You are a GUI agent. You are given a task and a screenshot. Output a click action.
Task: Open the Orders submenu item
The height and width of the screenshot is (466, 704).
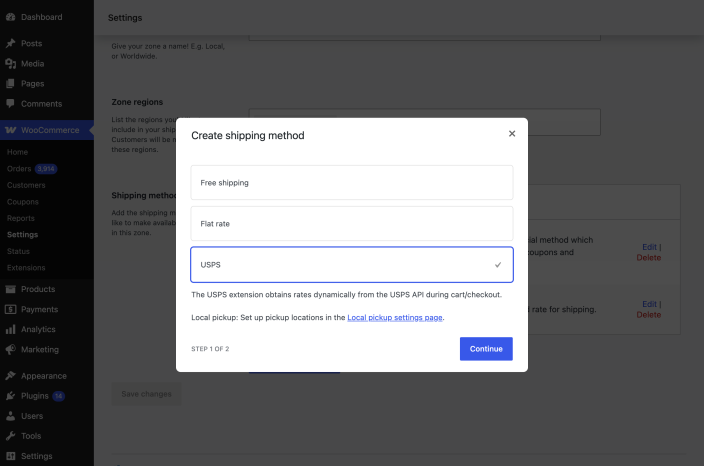19,169
